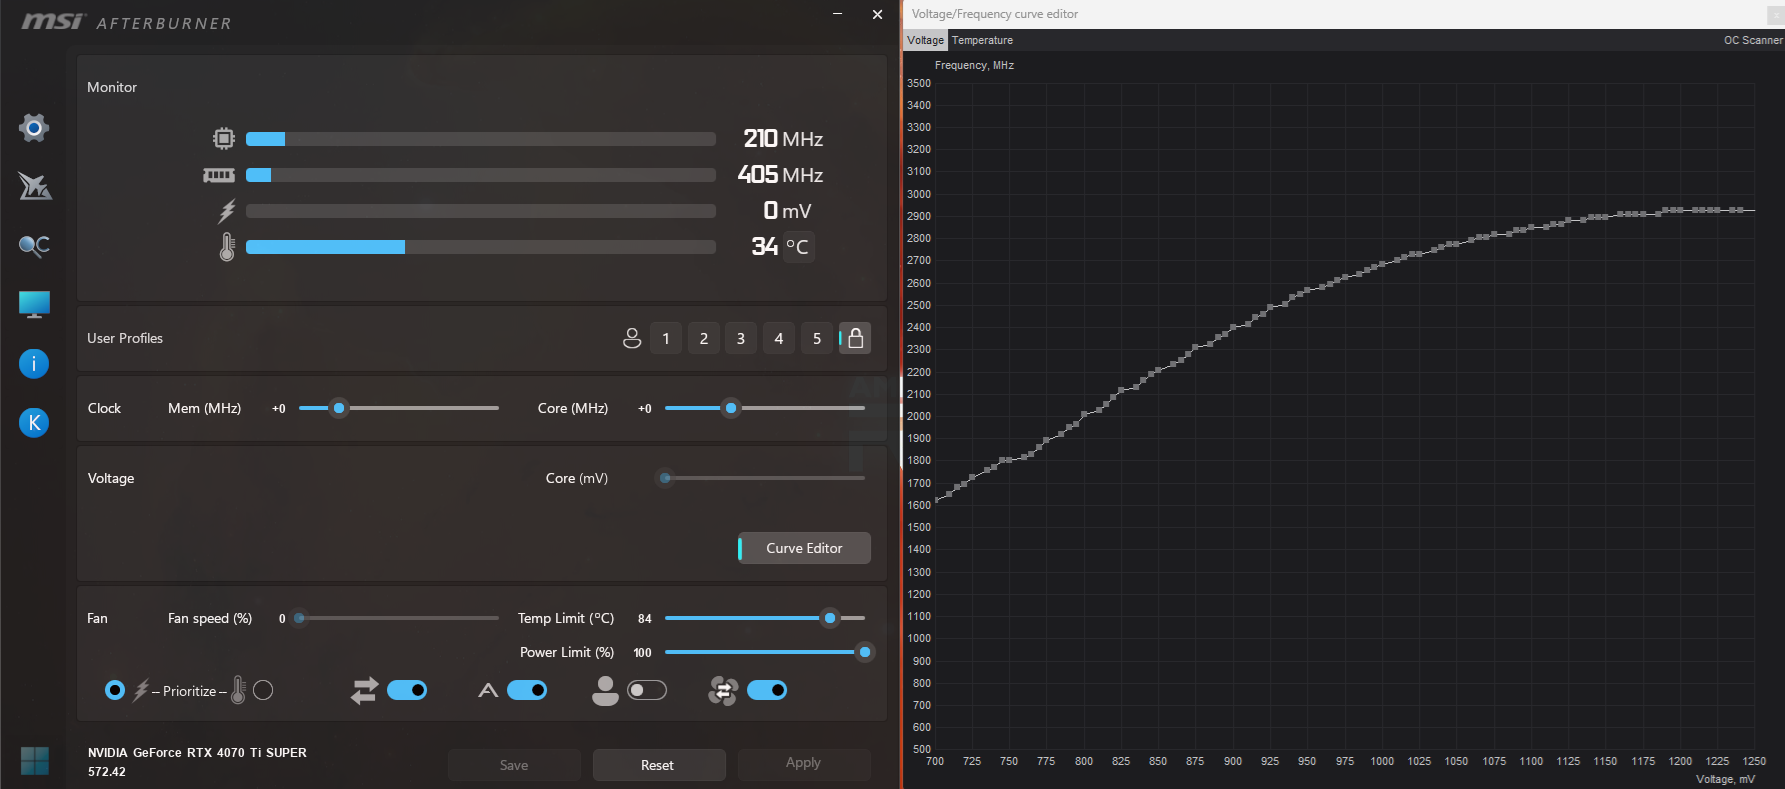Switch to the Voltage tab in curve editor
Screen dimensions: 1785x789
coord(925,40)
